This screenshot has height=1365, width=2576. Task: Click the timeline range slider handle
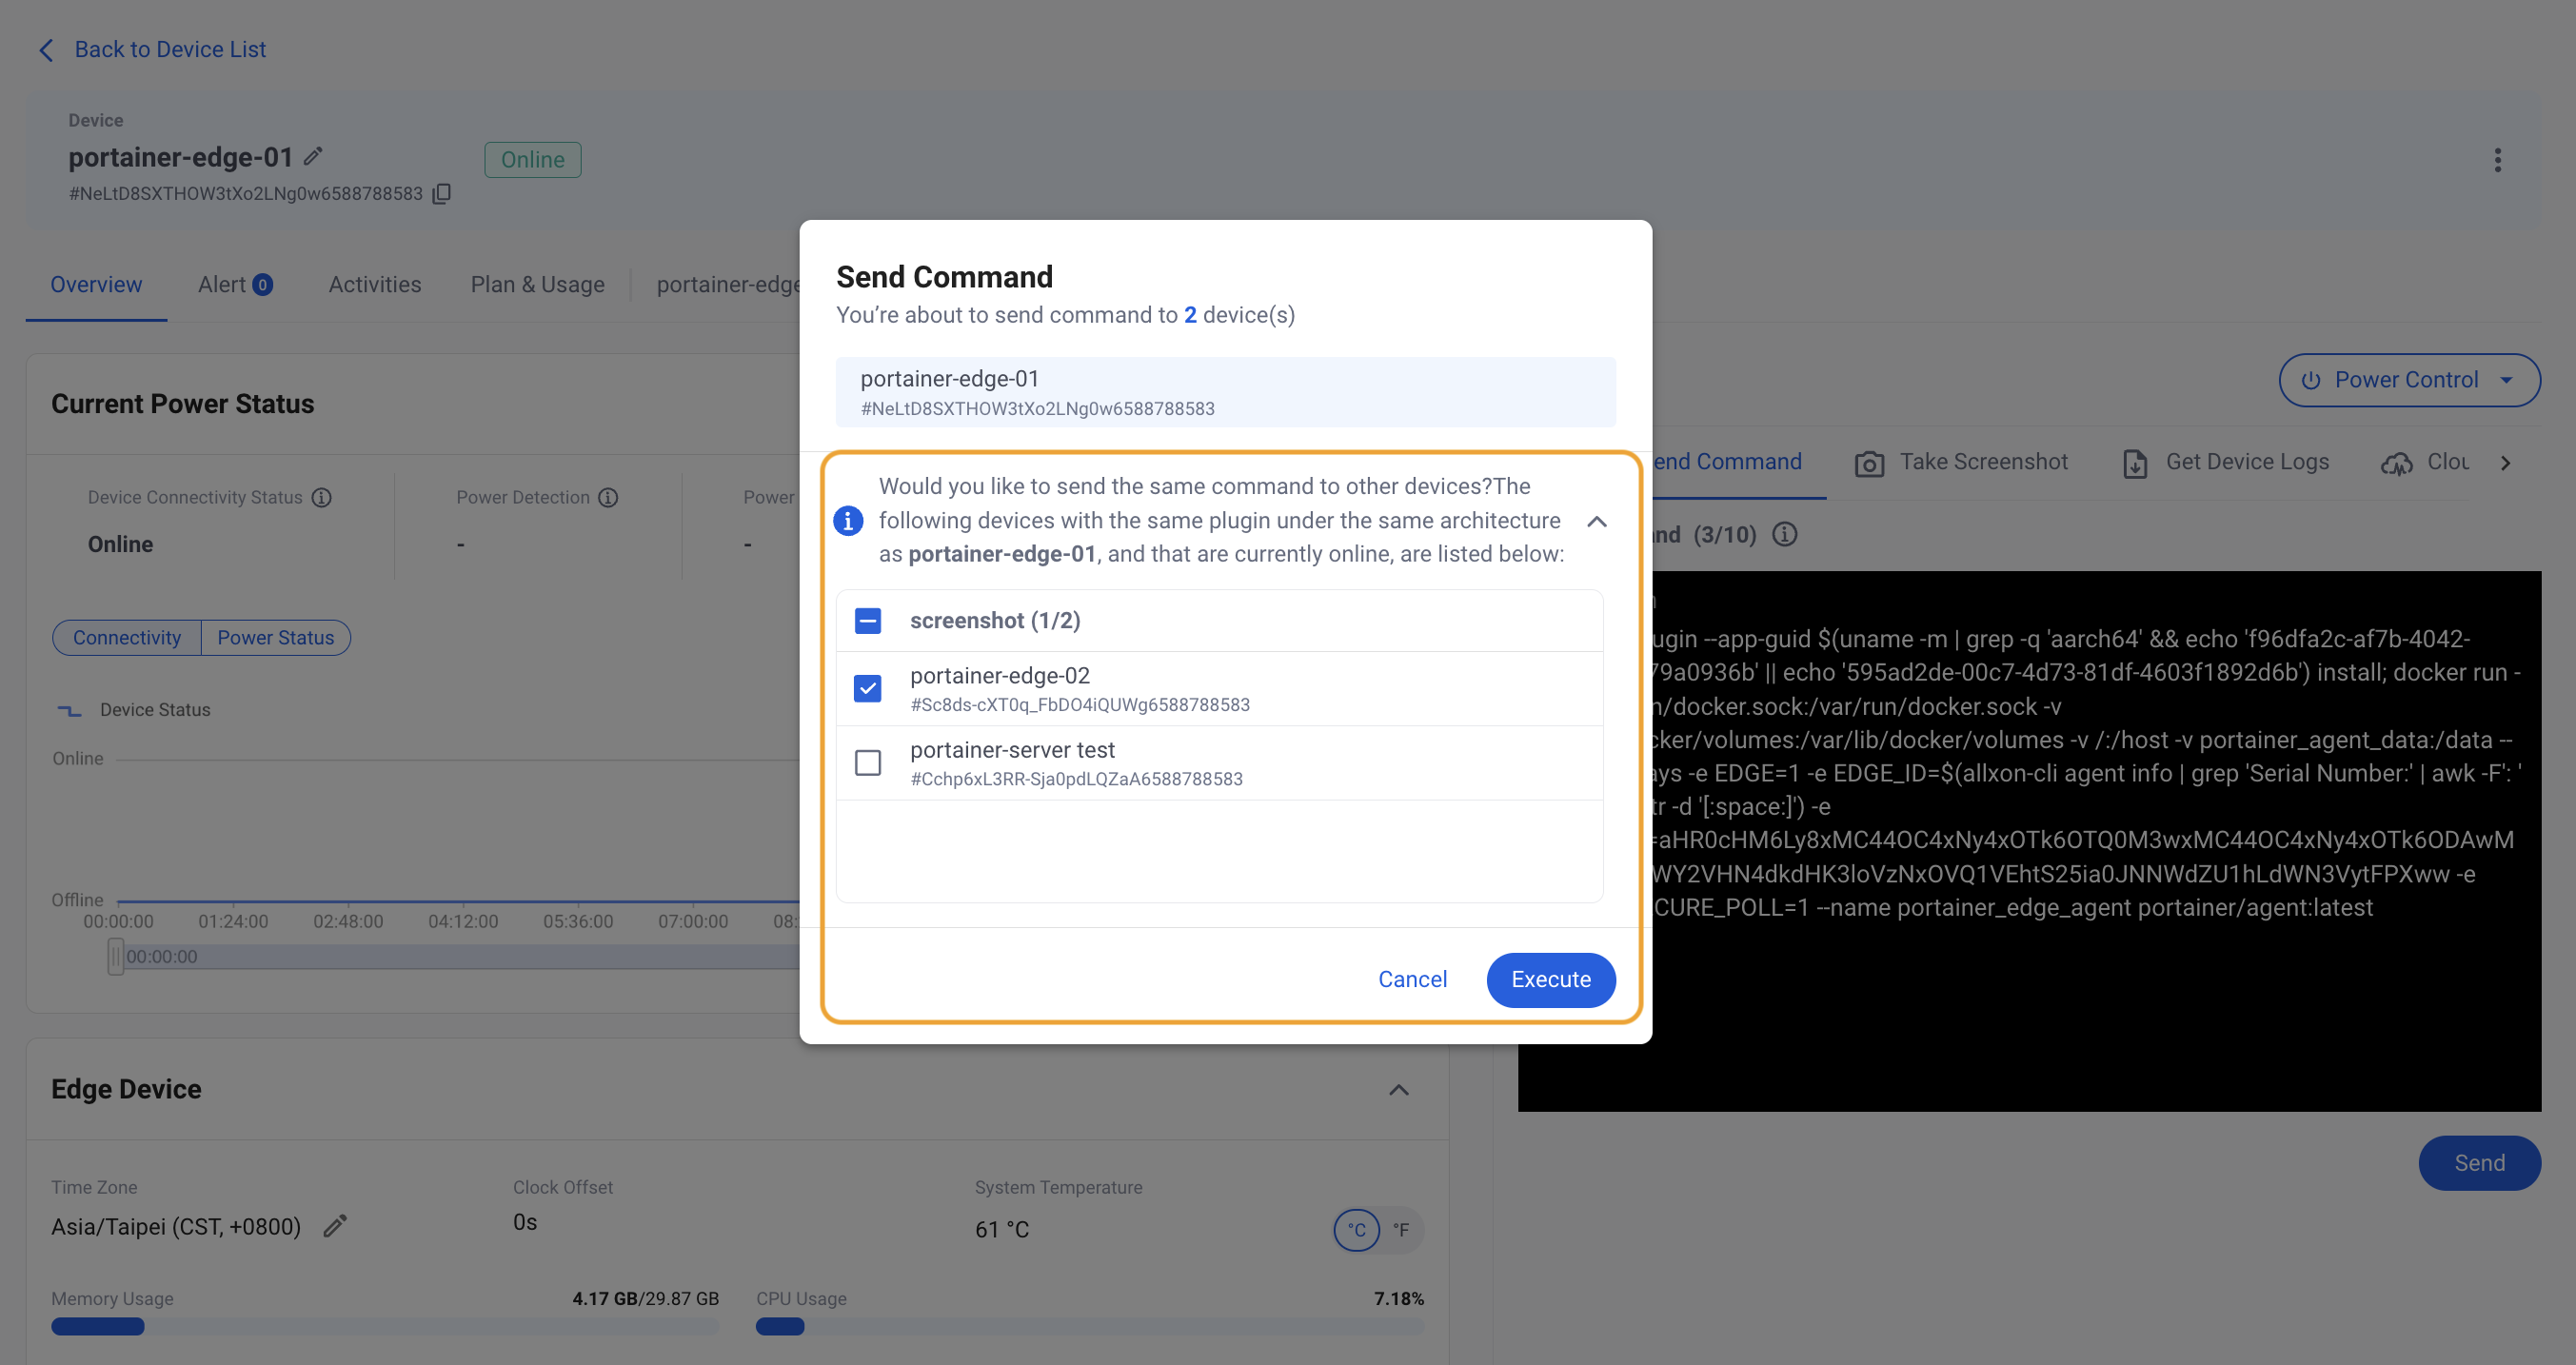tap(116, 957)
